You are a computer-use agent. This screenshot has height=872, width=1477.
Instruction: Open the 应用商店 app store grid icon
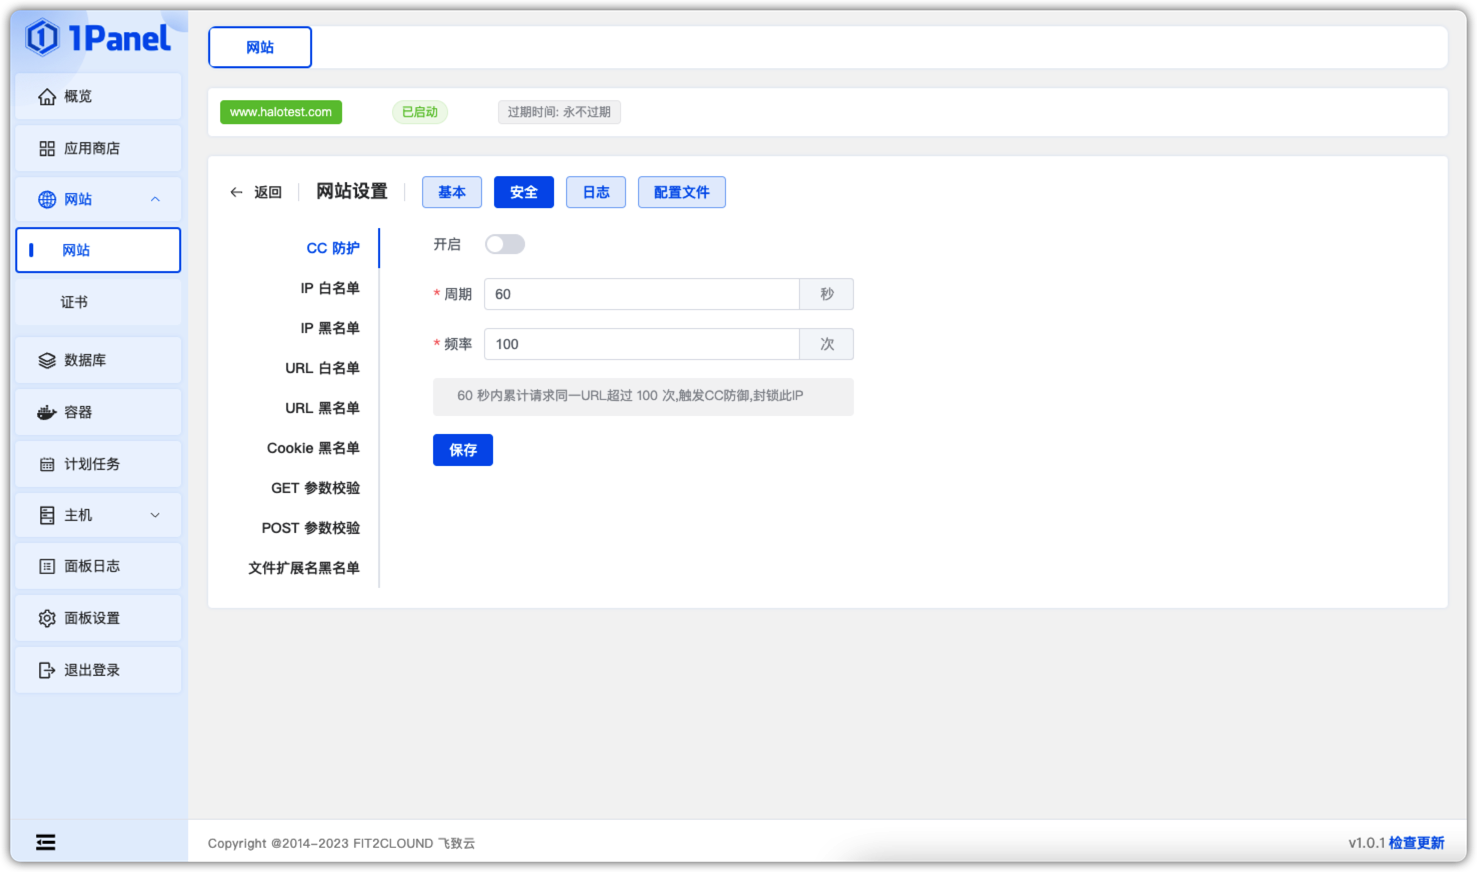(x=46, y=148)
